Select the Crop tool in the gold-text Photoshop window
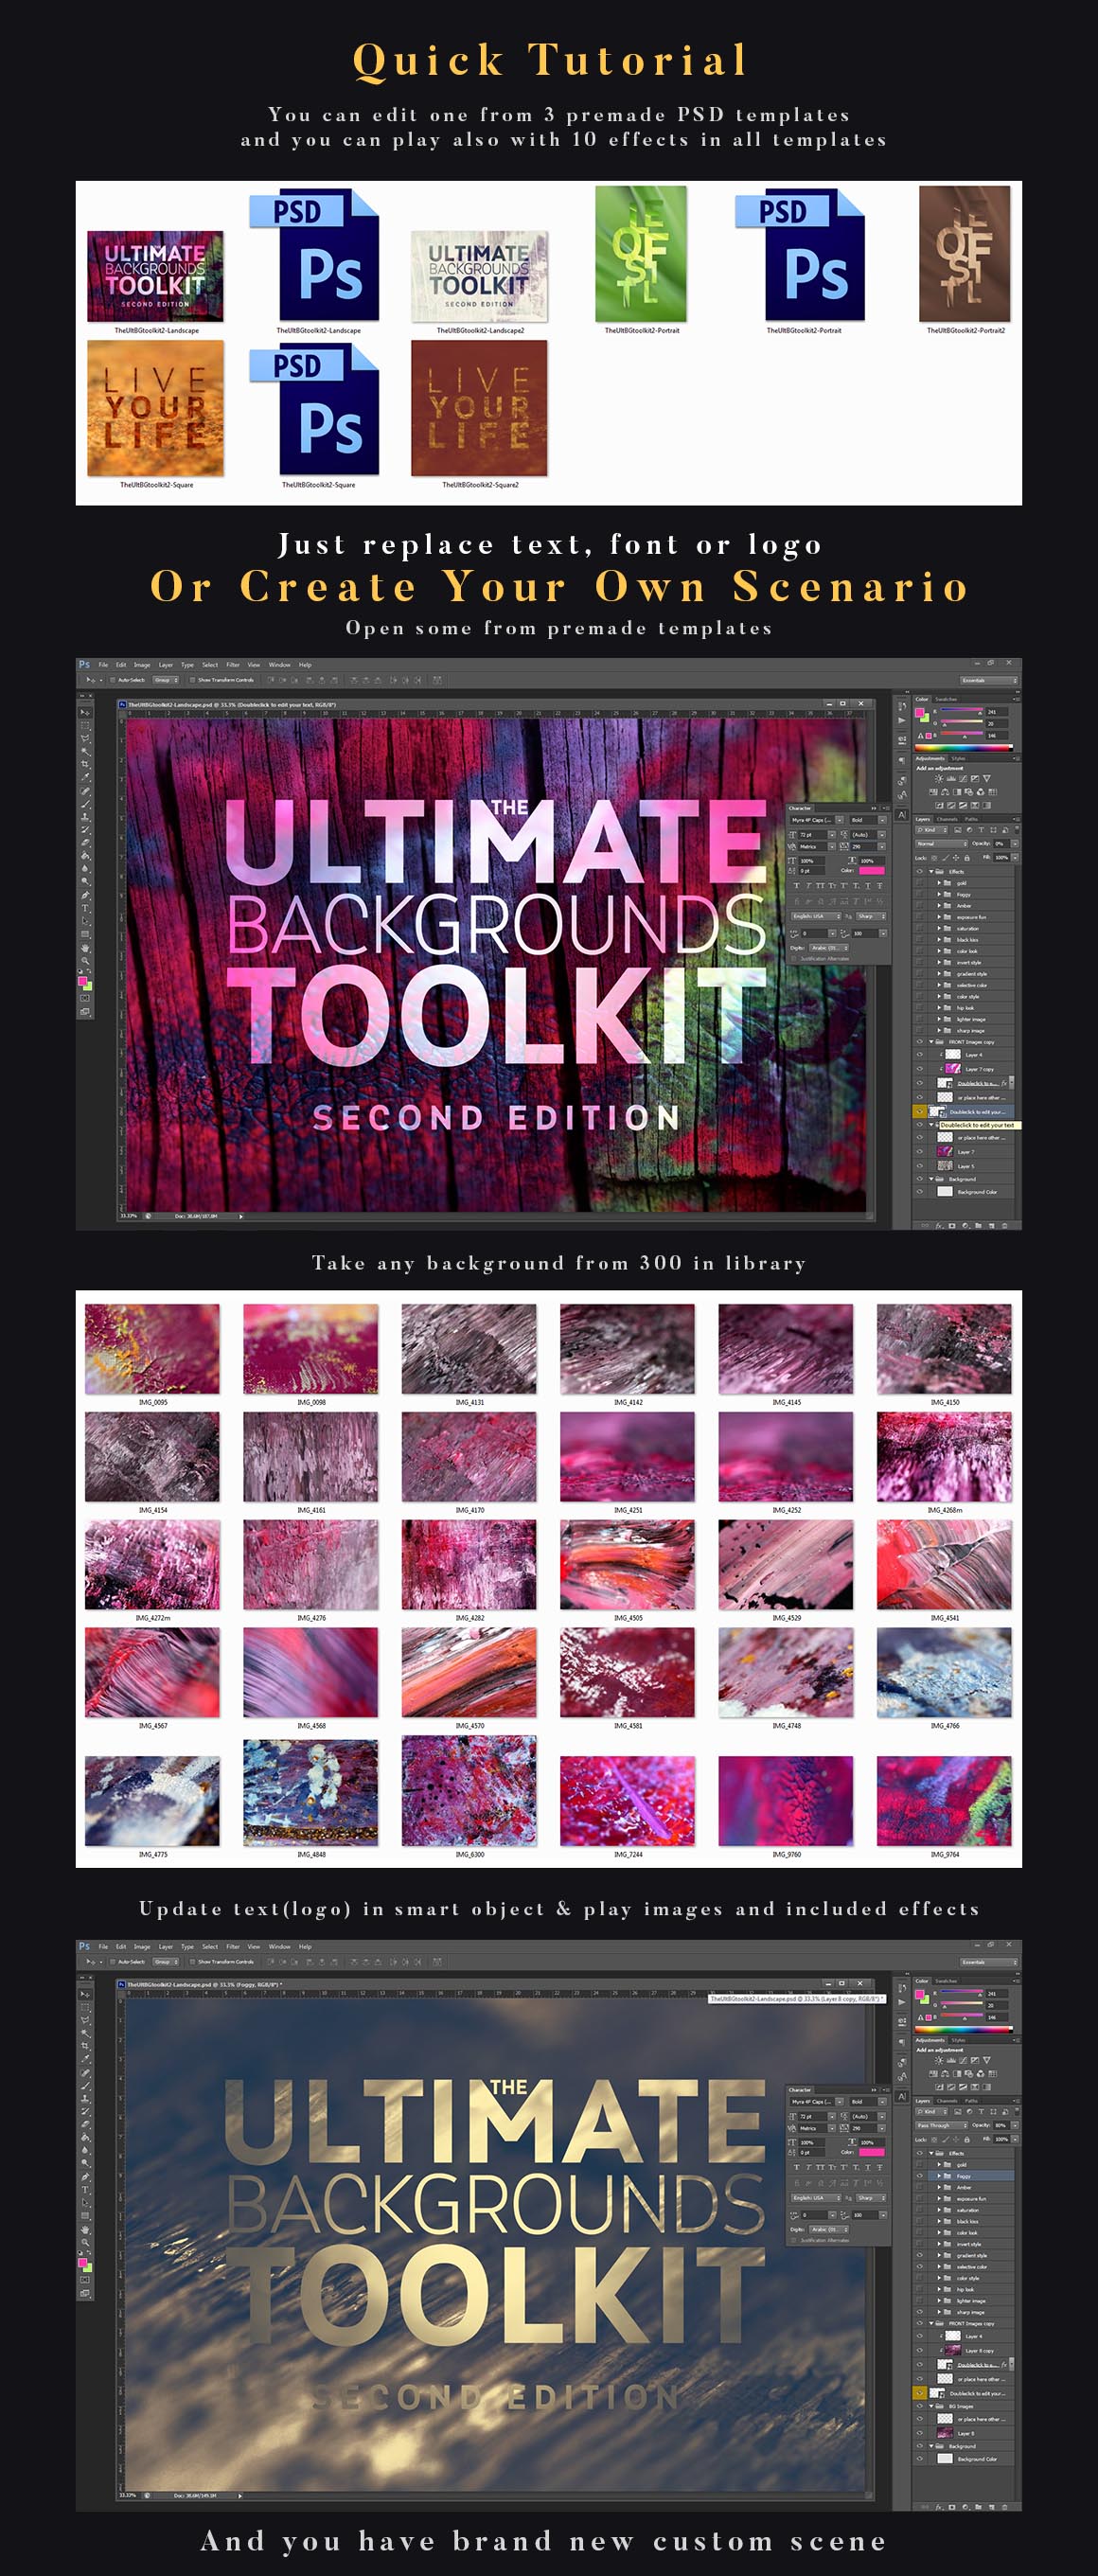This screenshot has width=1098, height=2576. pyautogui.click(x=85, y=2046)
